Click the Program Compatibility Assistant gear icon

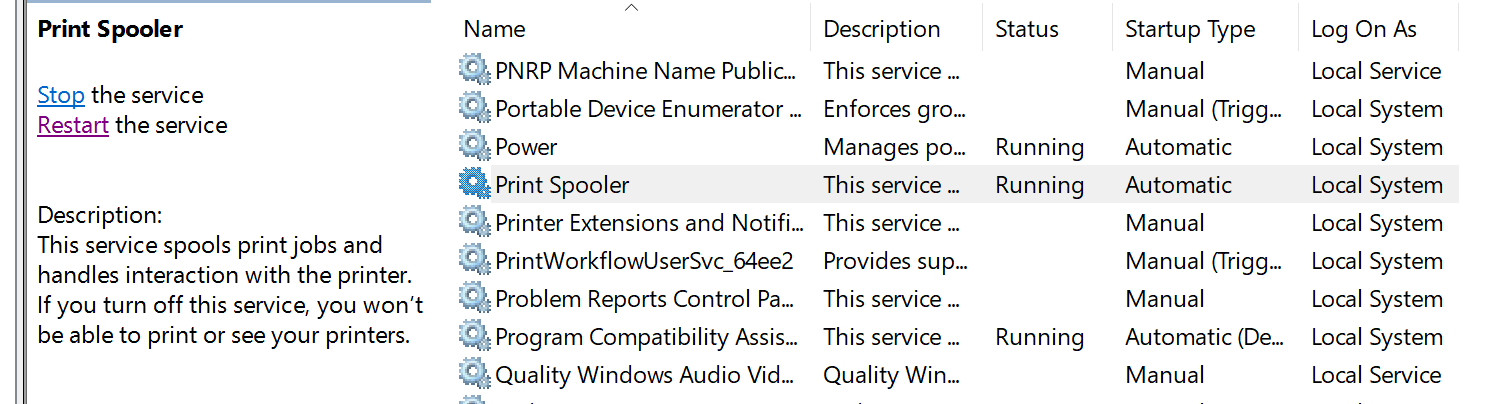pyautogui.click(x=474, y=336)
